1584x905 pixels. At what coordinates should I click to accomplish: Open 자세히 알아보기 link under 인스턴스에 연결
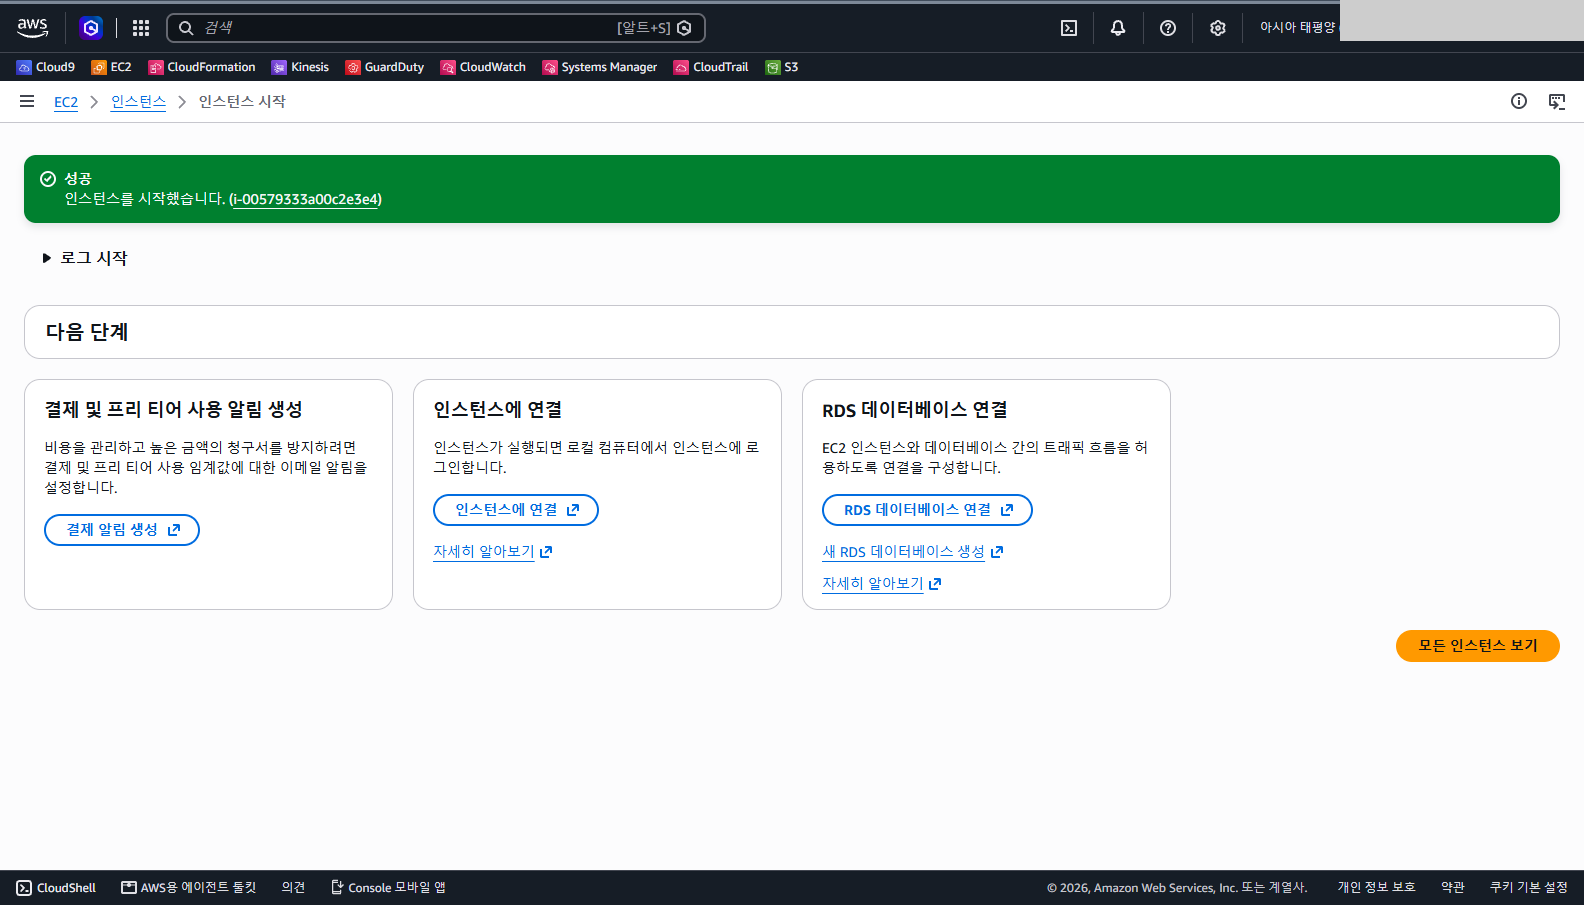[493, 552]
